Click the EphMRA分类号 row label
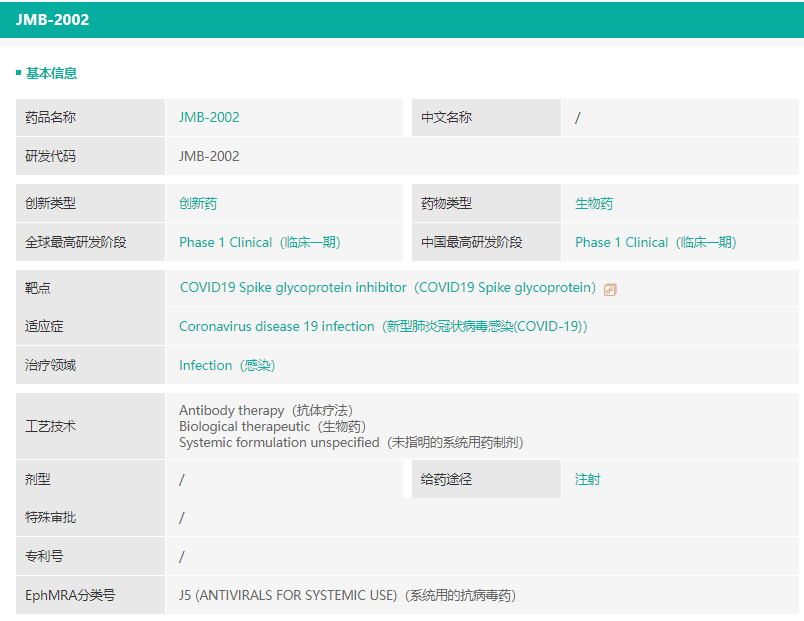Viewport: 804px width, 621px height. pos(70,595)
